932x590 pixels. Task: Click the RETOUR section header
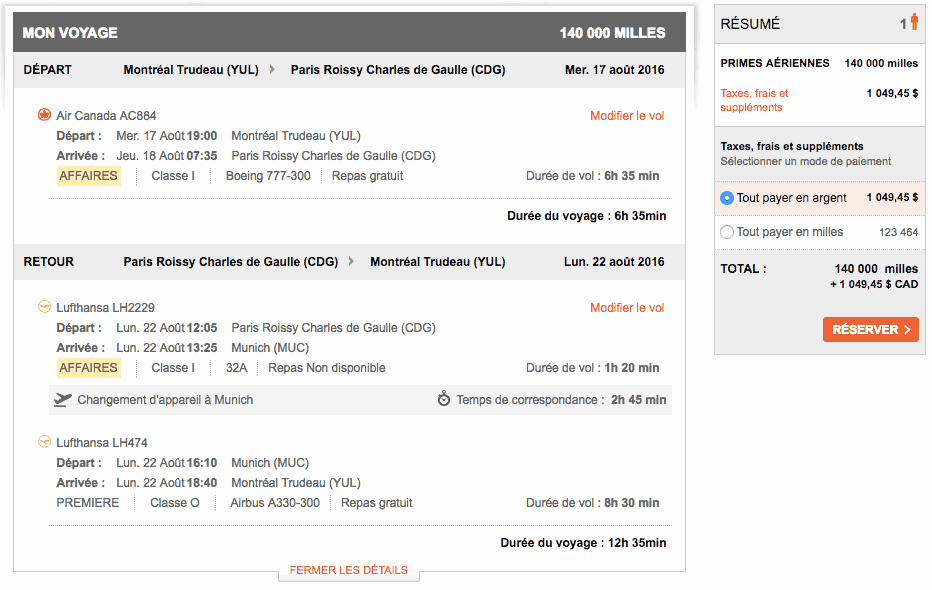[47, 261]
